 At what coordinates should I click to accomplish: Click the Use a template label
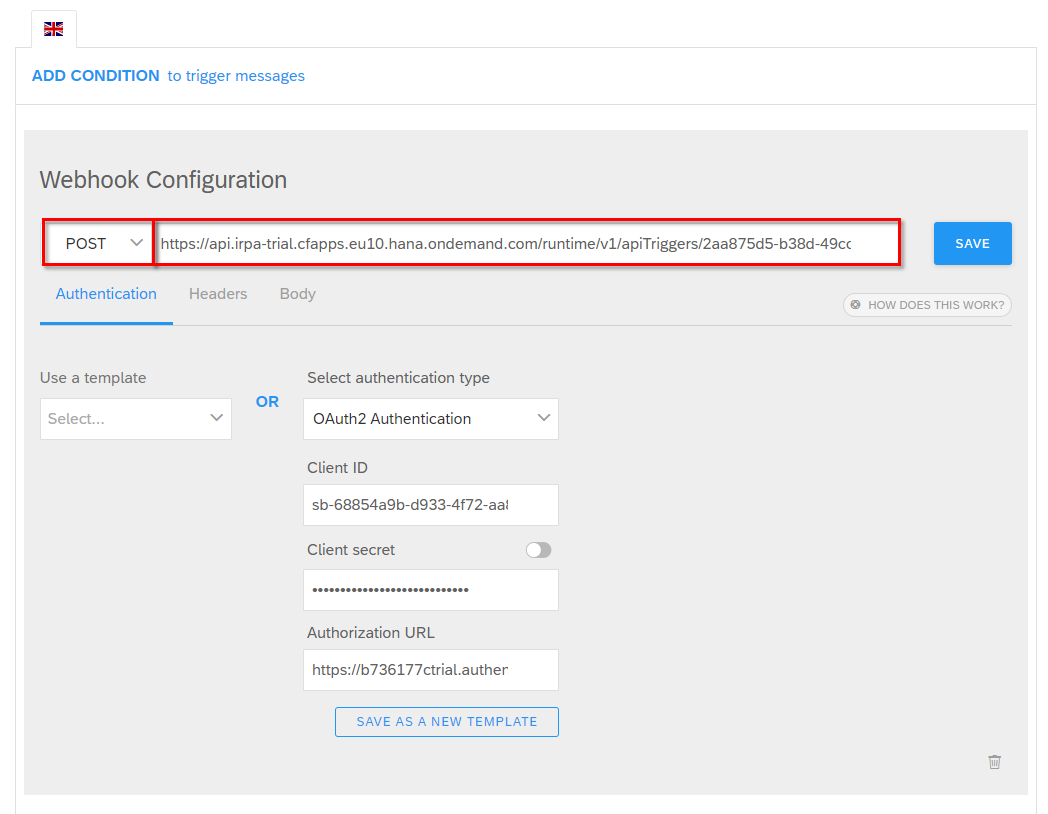[x=93, y=378]
